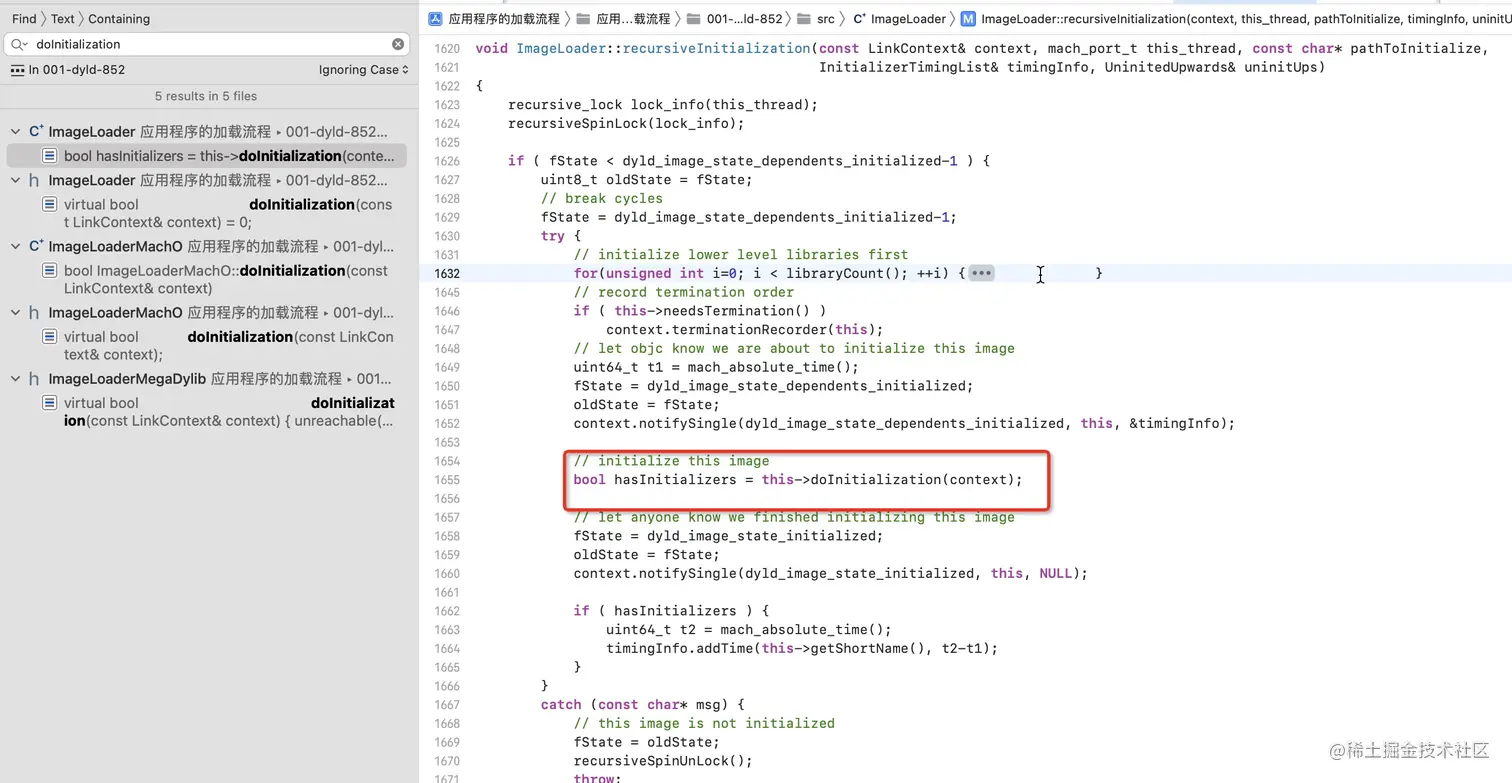
Task: Click 'uint8_t oldState = fState;' line
Action: point(646,179)
